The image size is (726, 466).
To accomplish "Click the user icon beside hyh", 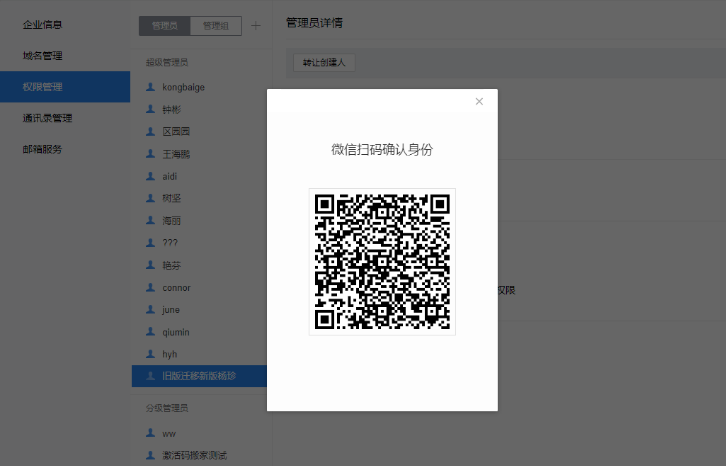I will 150,353.
